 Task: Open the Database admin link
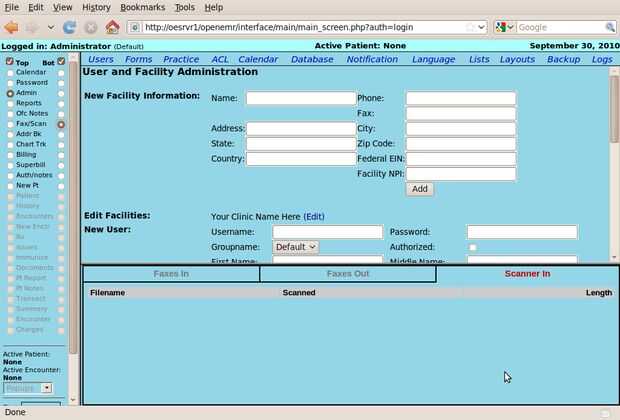(312, 59)
